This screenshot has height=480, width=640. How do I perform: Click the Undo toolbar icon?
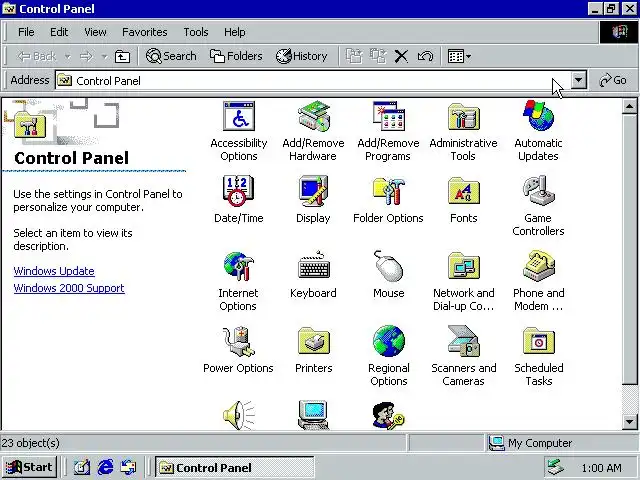pyautogui.click(x=425, y=56)
